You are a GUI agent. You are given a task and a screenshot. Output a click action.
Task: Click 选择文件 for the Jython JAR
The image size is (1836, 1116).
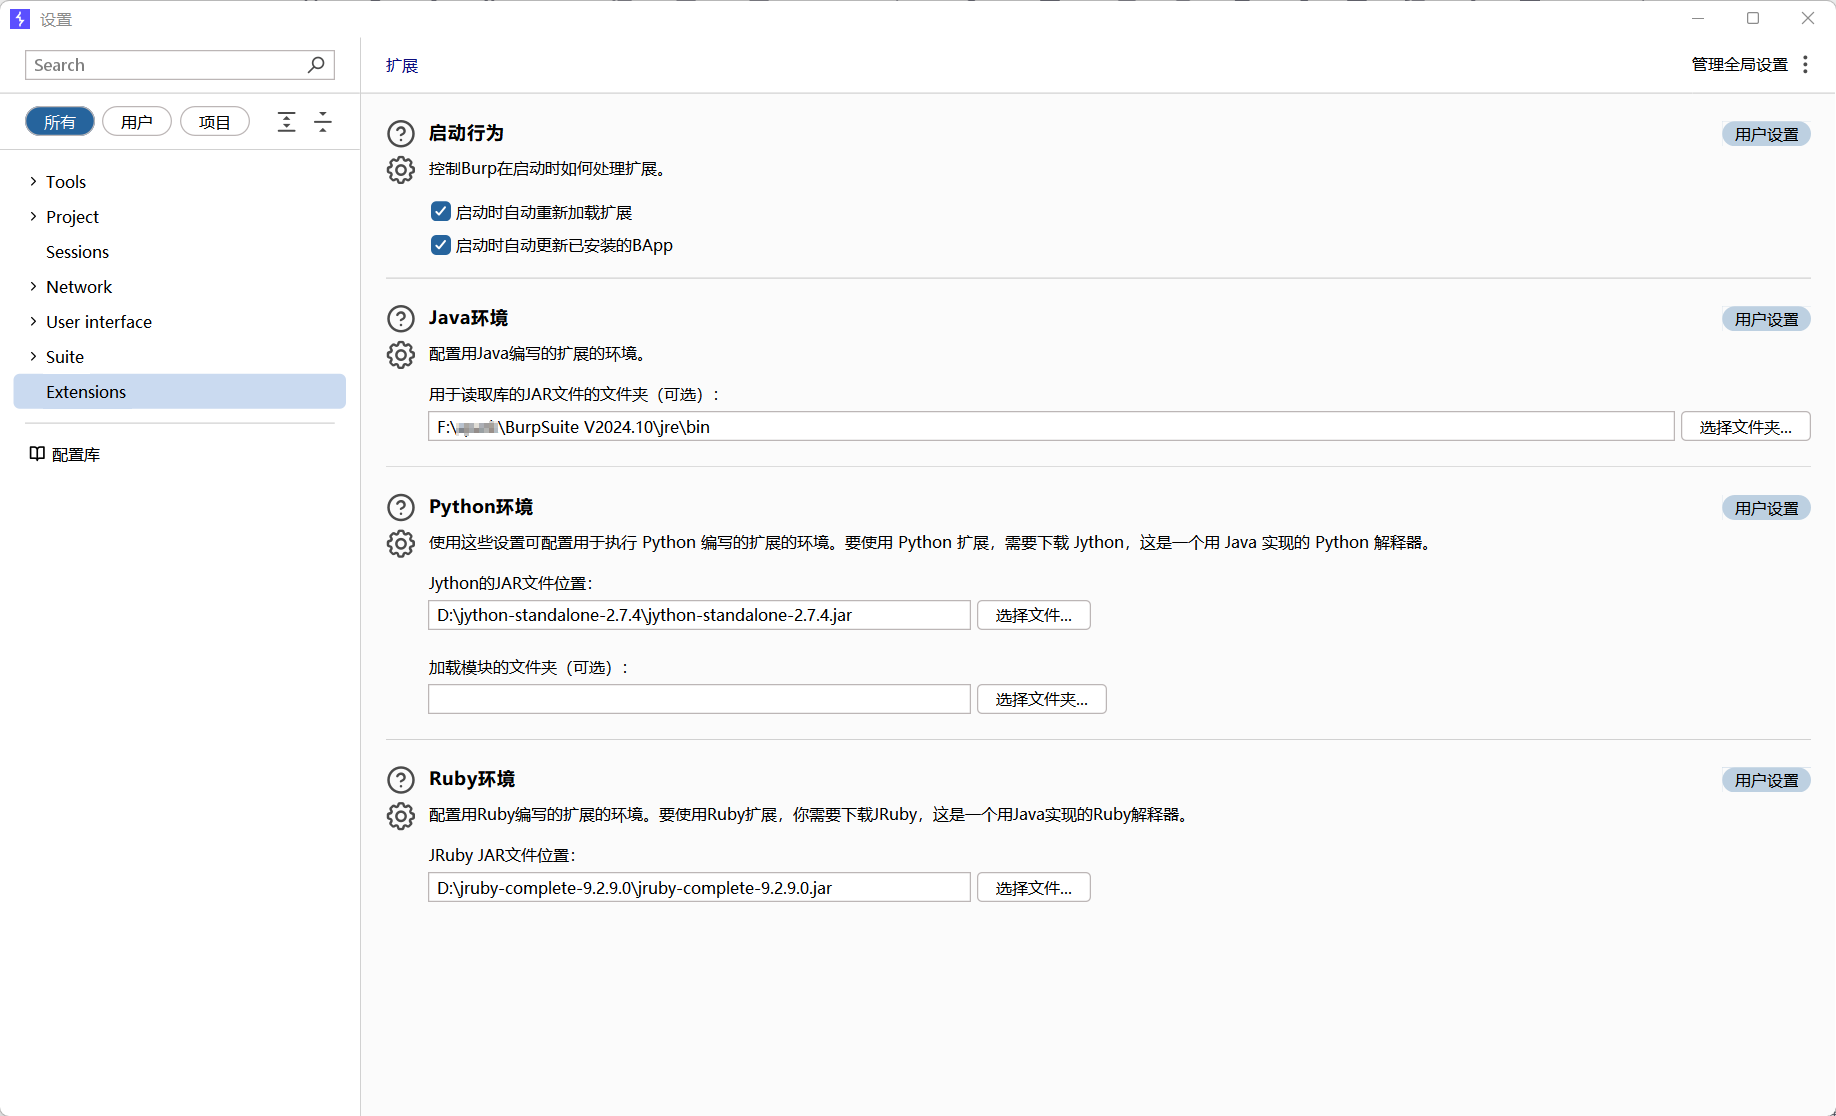click(1033, 614)
